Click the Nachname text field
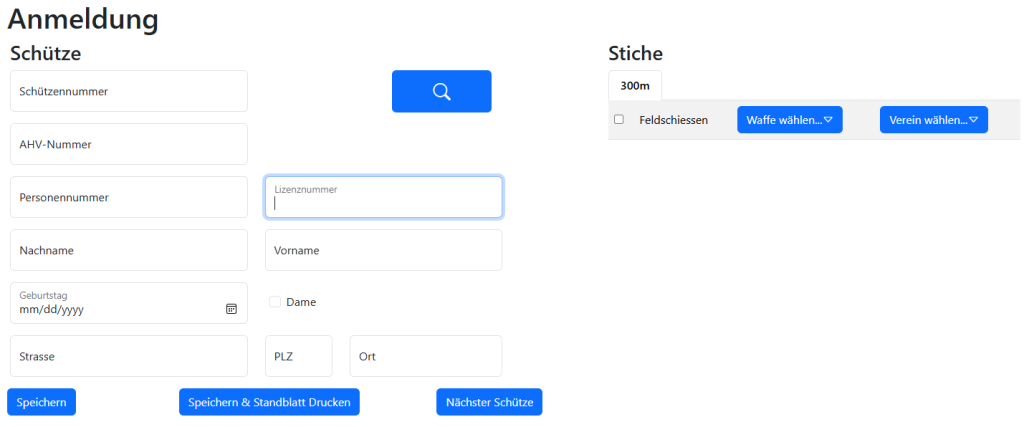This screenshot has height=427, width=1024. point(129,250)
